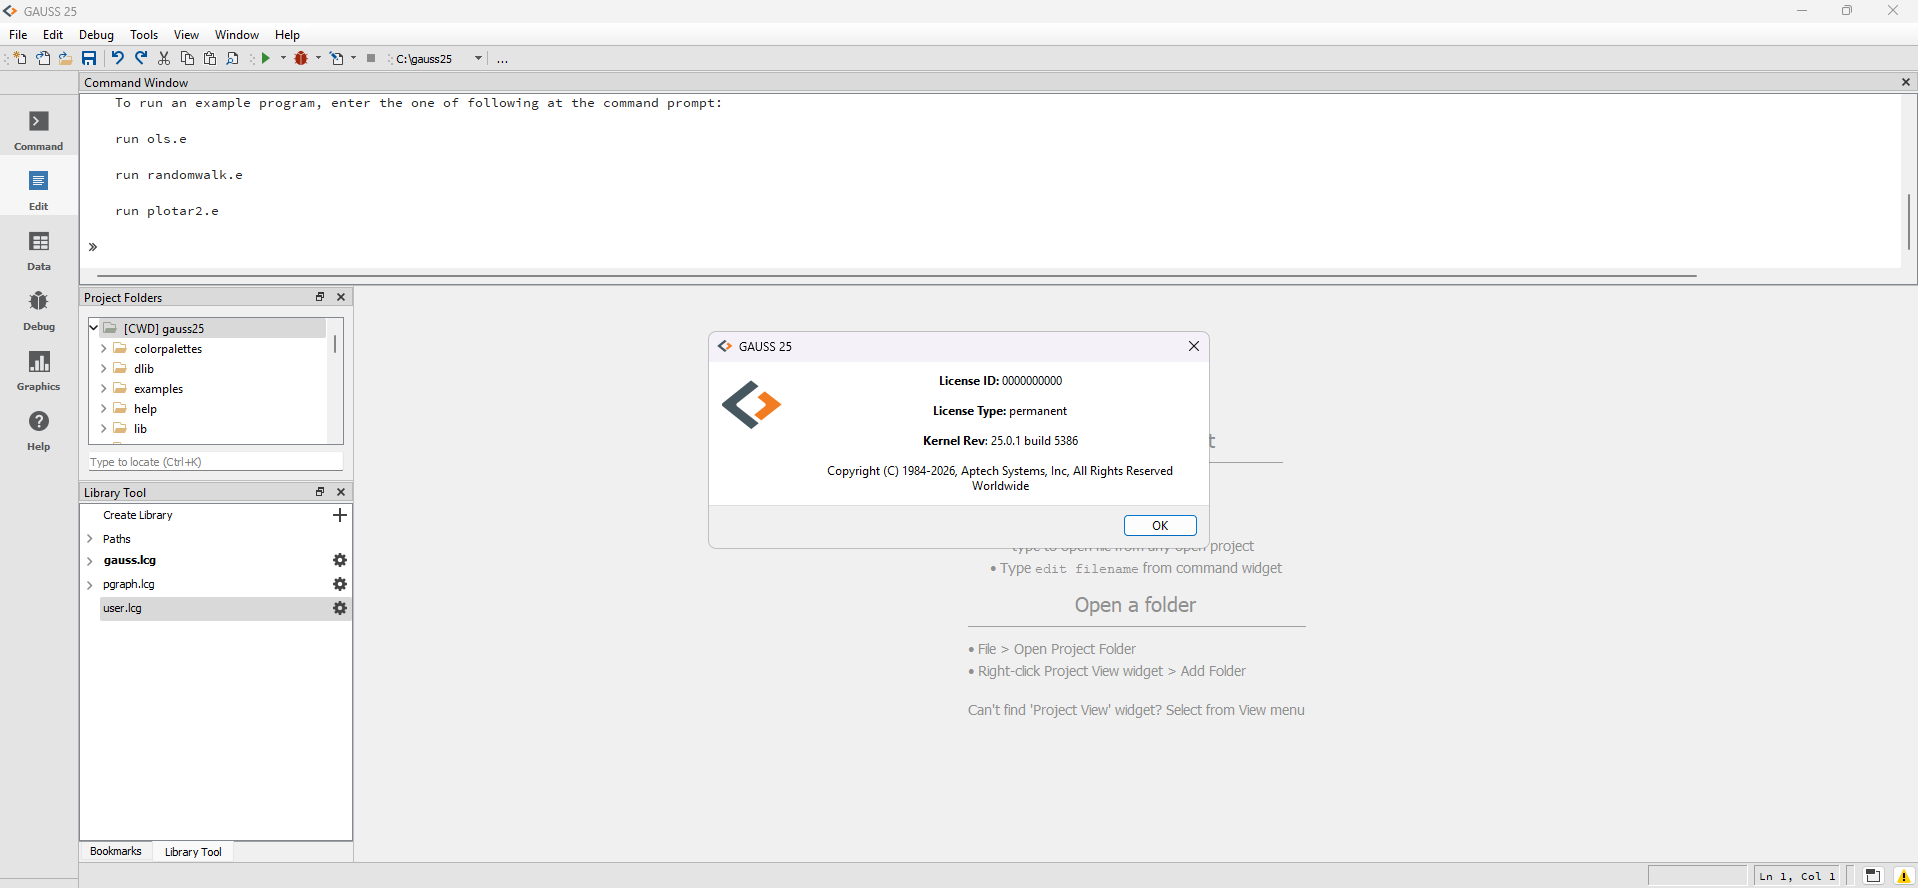
Task: Click the red Debug bug toolbar icon
Action: coord(301,58)
